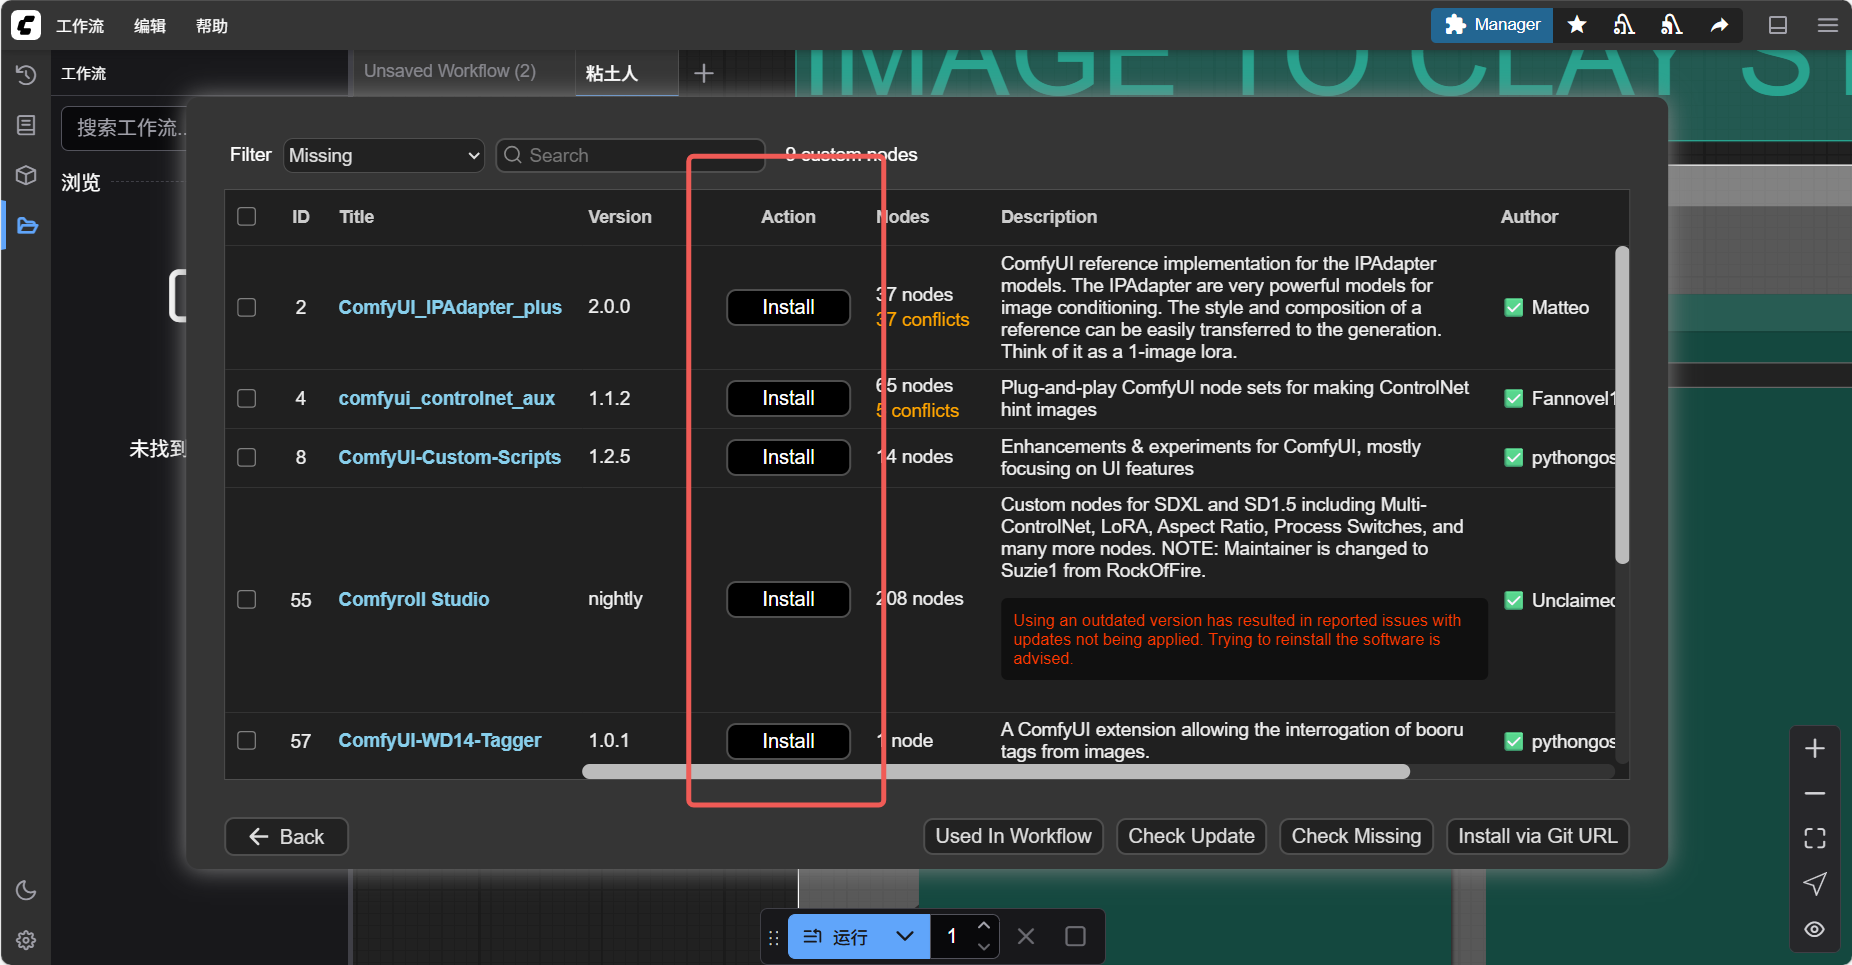This screenshot has width=1852, height=965.
Task: Check the Comfyroll Studio row checkbox
Action: point(247,599)
